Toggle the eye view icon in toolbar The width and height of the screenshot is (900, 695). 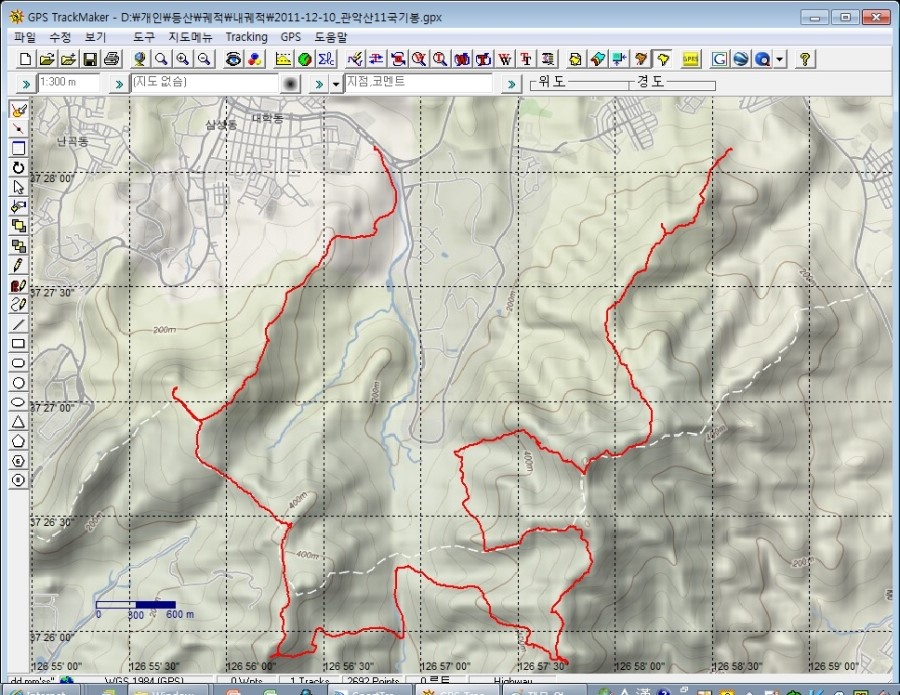click(233, 59)
